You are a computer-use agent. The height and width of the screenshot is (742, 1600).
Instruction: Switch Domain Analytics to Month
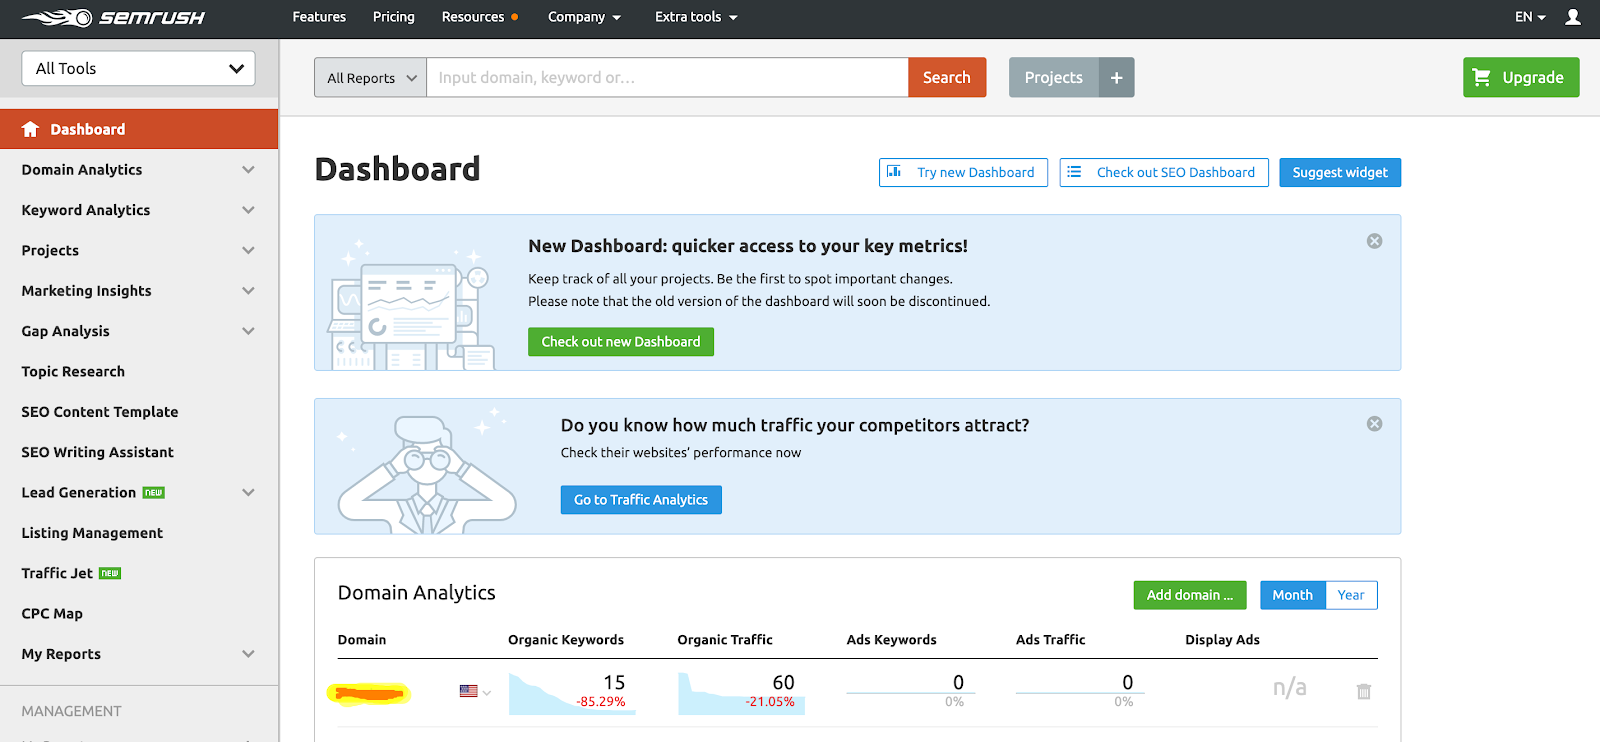1292,595
